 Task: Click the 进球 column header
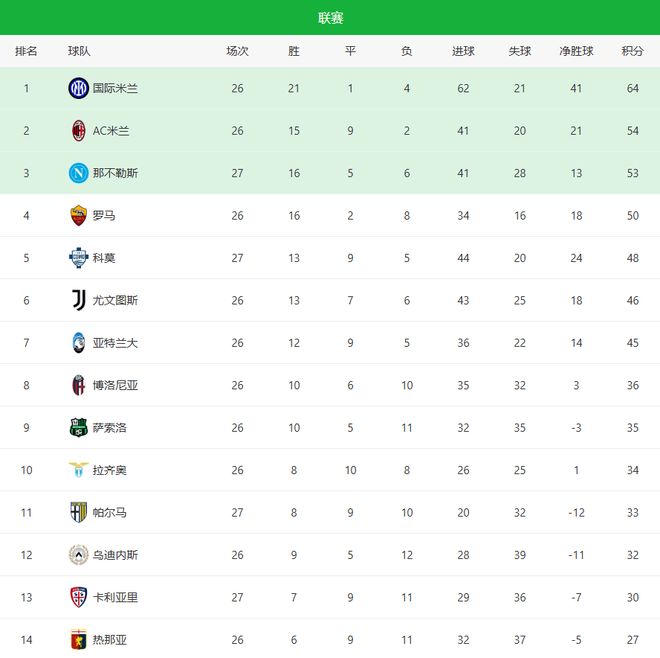pos(463,51)
